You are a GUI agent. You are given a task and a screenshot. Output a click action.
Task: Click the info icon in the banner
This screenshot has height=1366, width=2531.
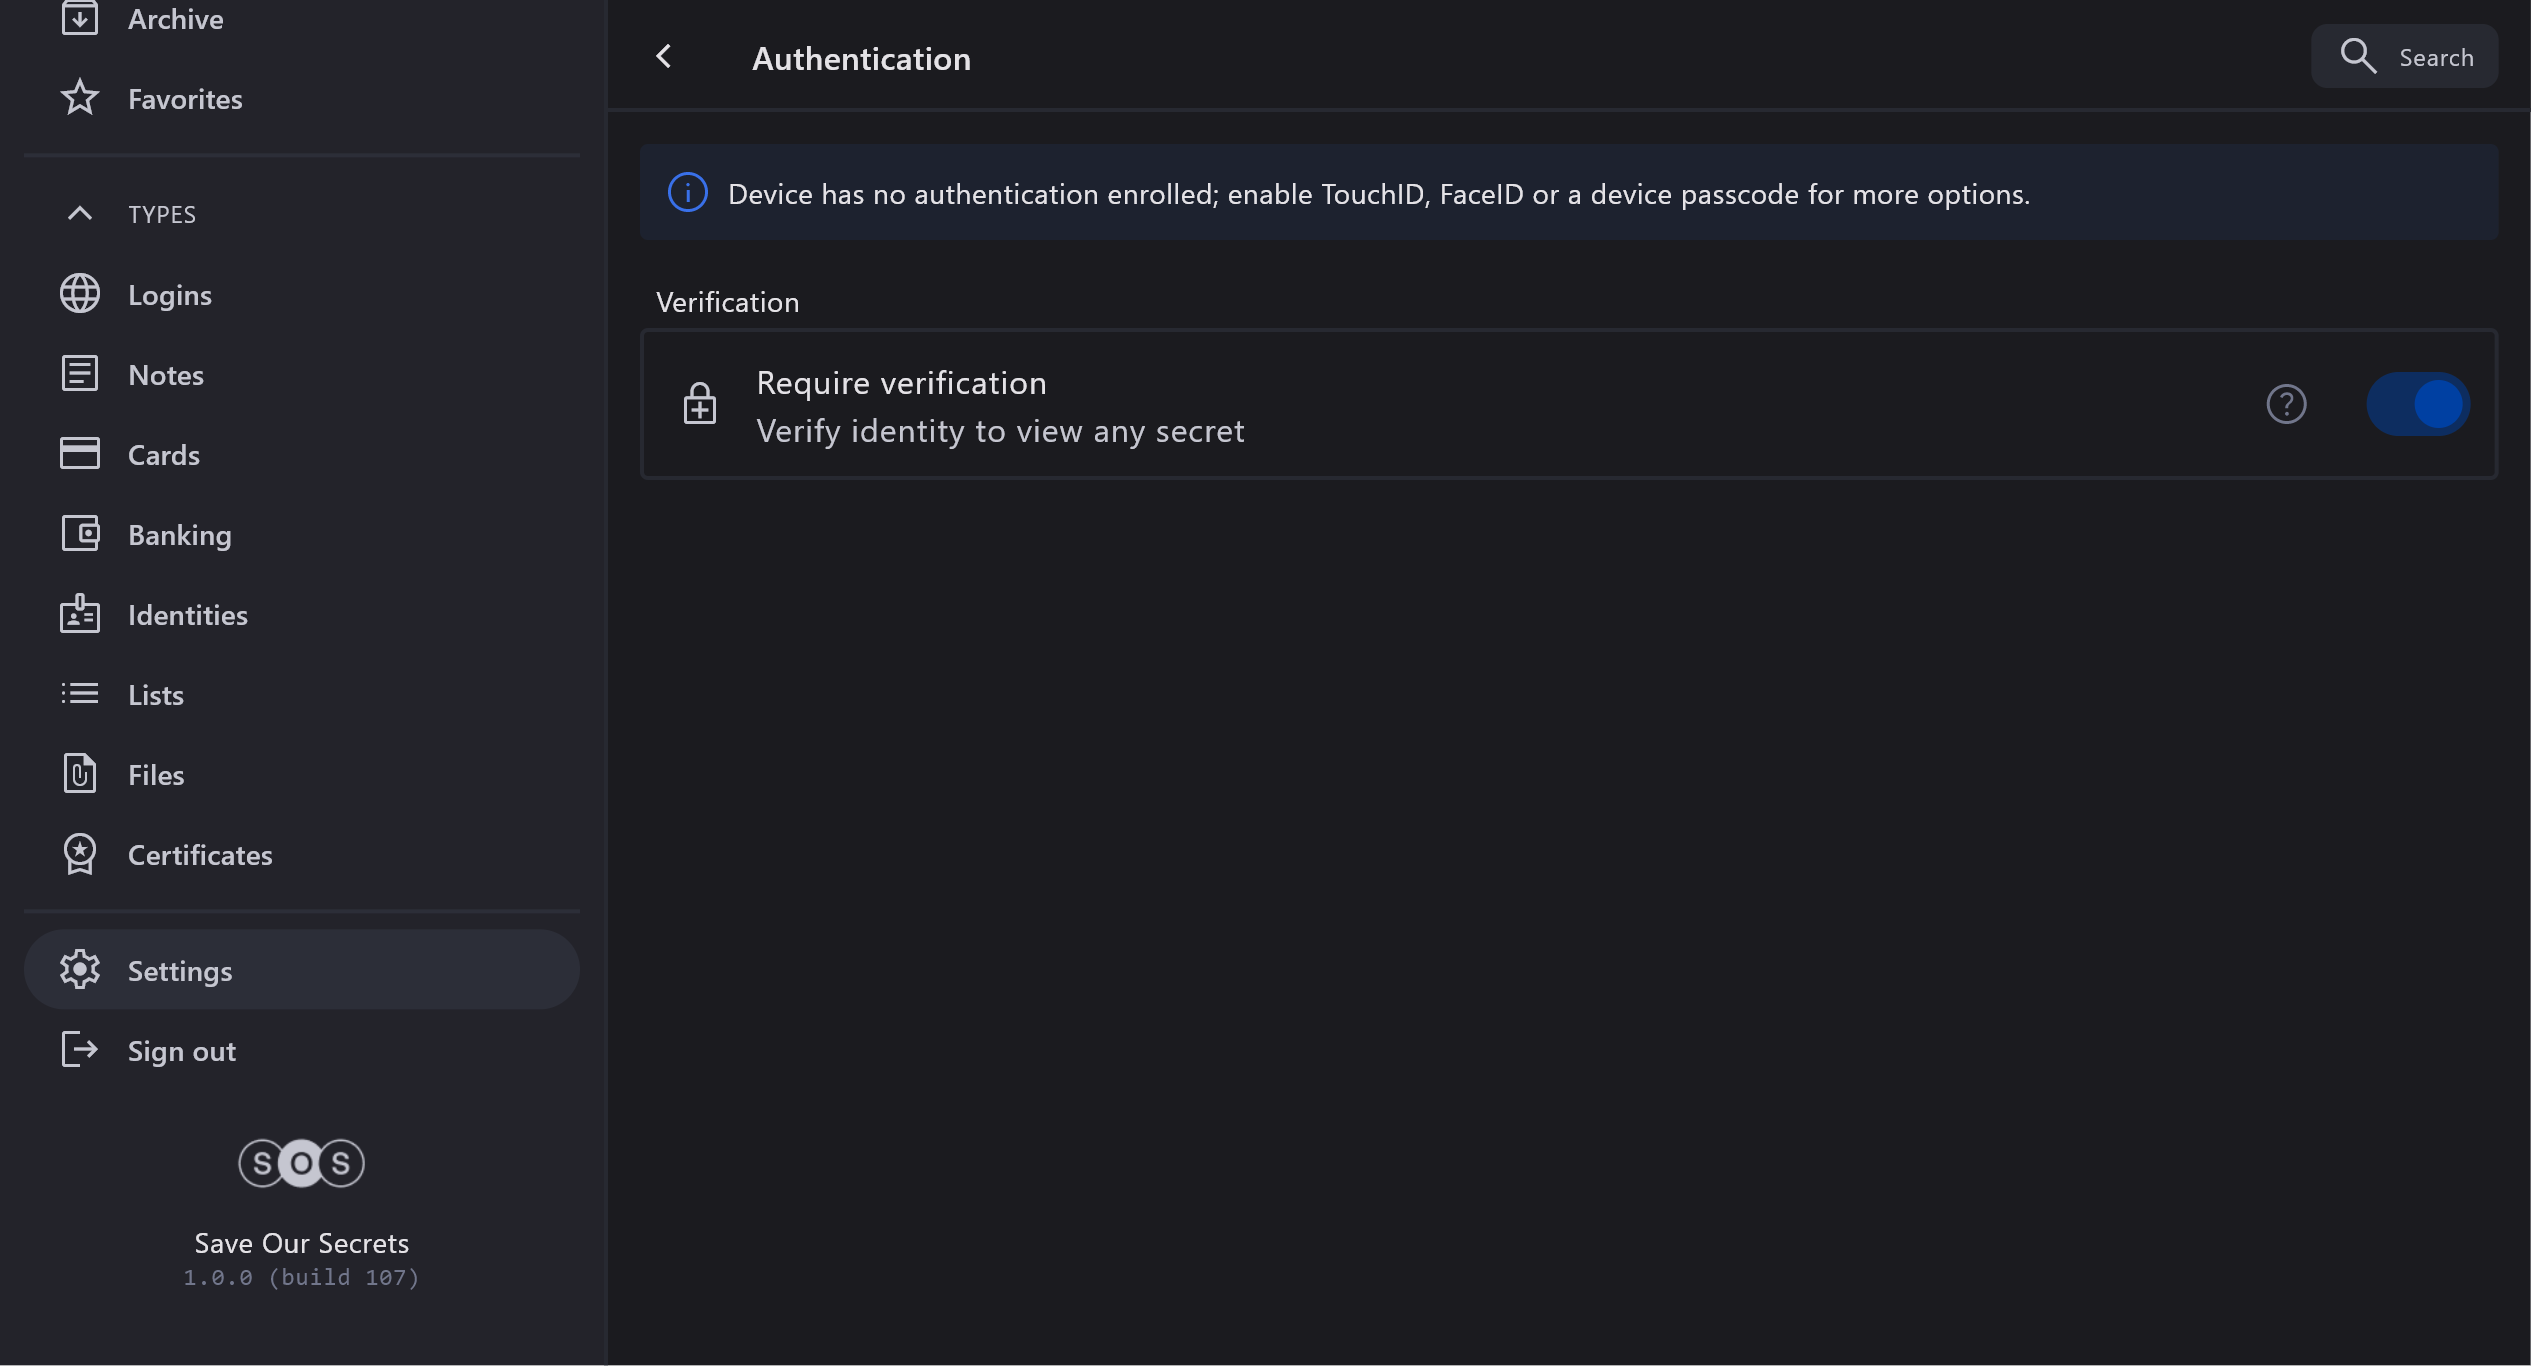(688, 193)
